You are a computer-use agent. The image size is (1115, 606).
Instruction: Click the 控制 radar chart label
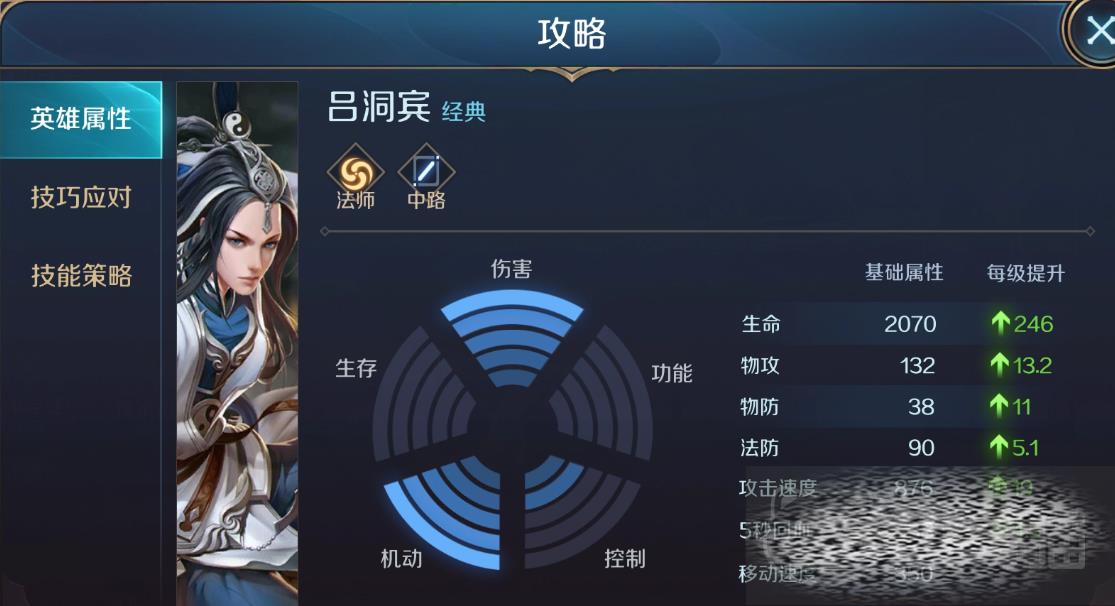click(x=624, y=558)
